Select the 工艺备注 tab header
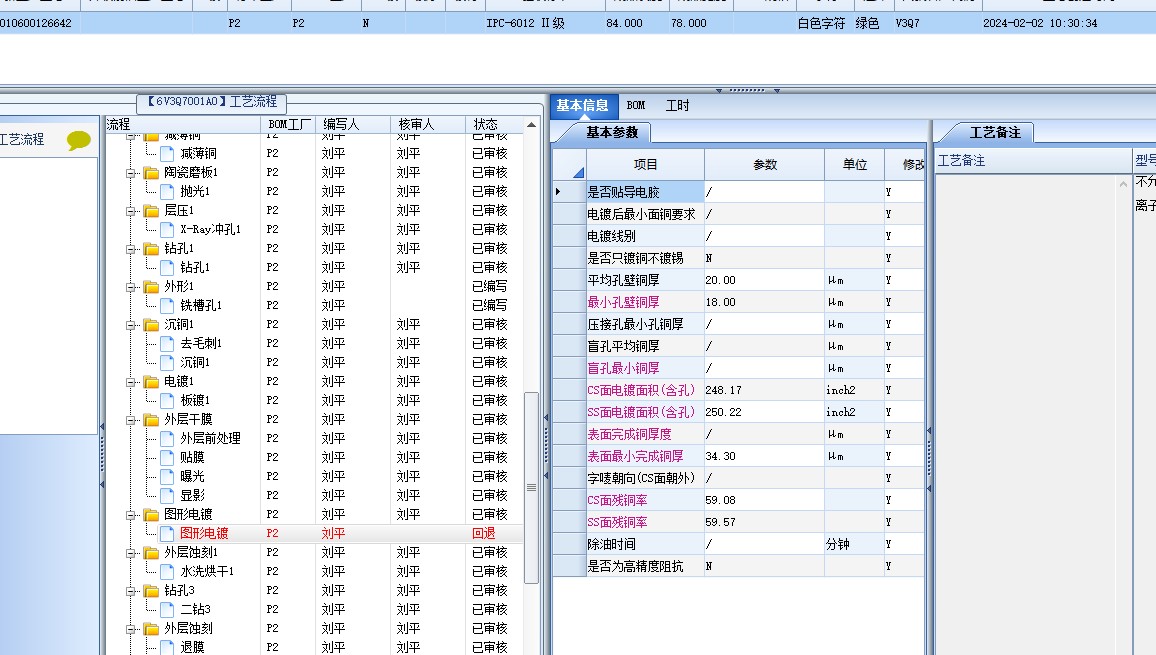Screen dimensions: 1156x655 [x=995, y=133]
